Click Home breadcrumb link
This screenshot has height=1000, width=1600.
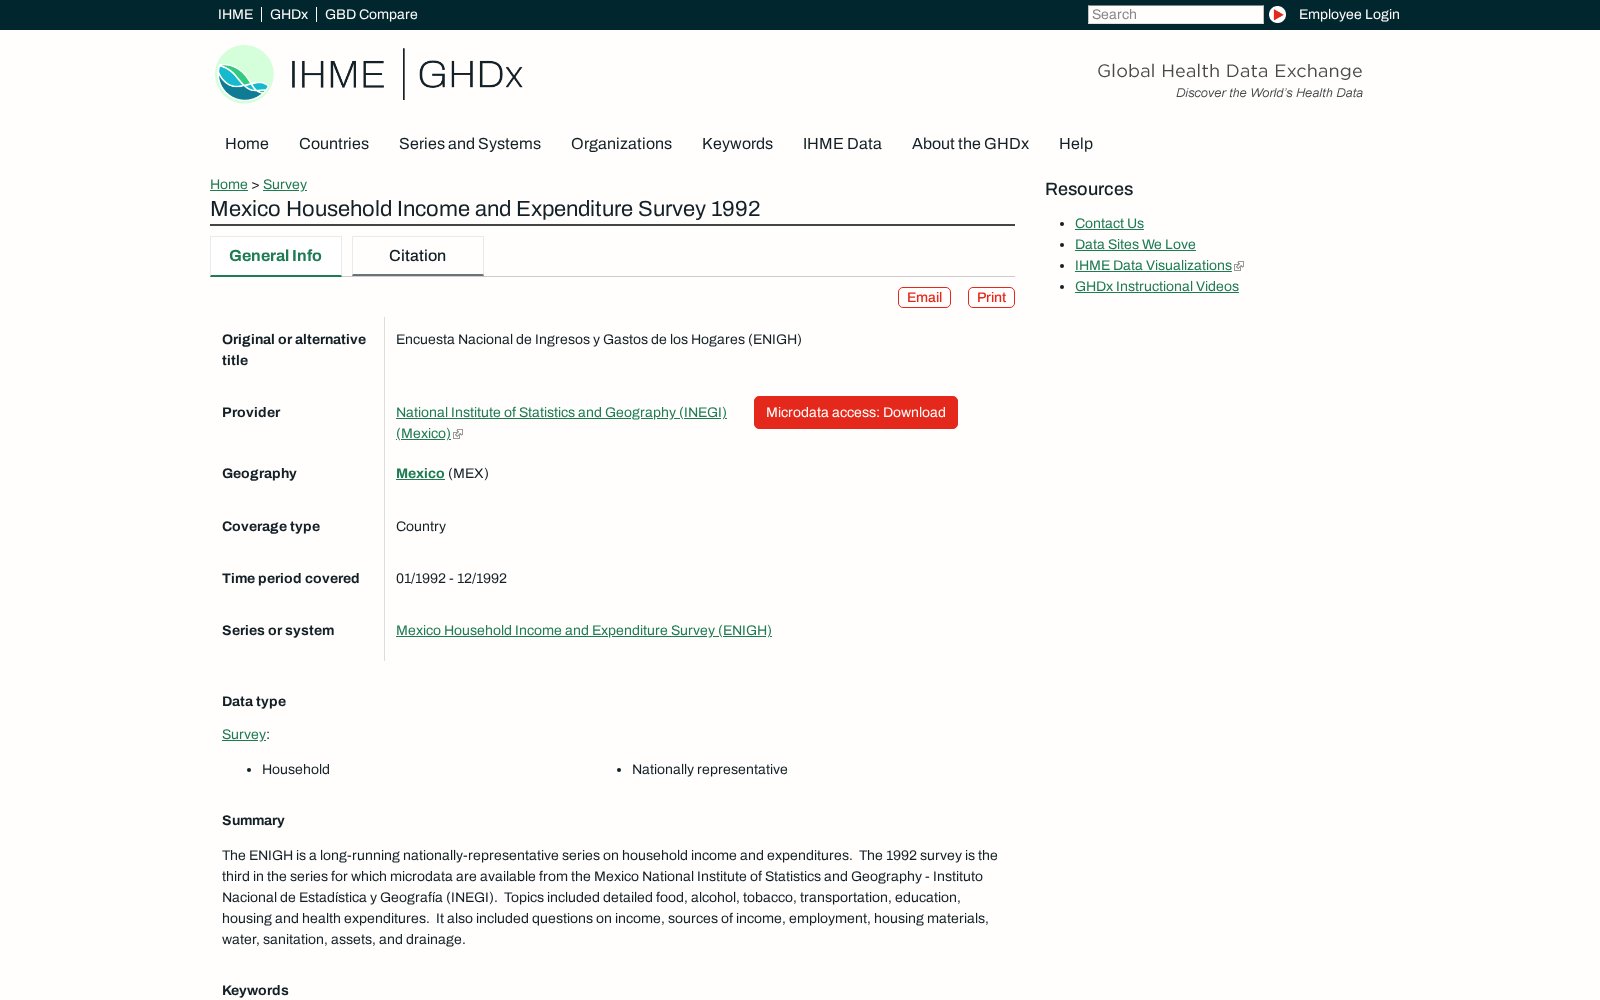229,184
